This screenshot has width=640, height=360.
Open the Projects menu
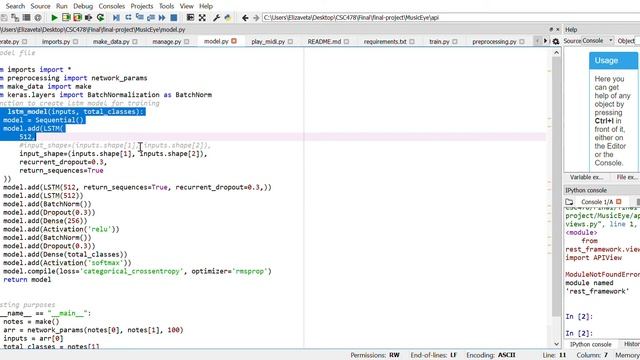tap(142, 6)
